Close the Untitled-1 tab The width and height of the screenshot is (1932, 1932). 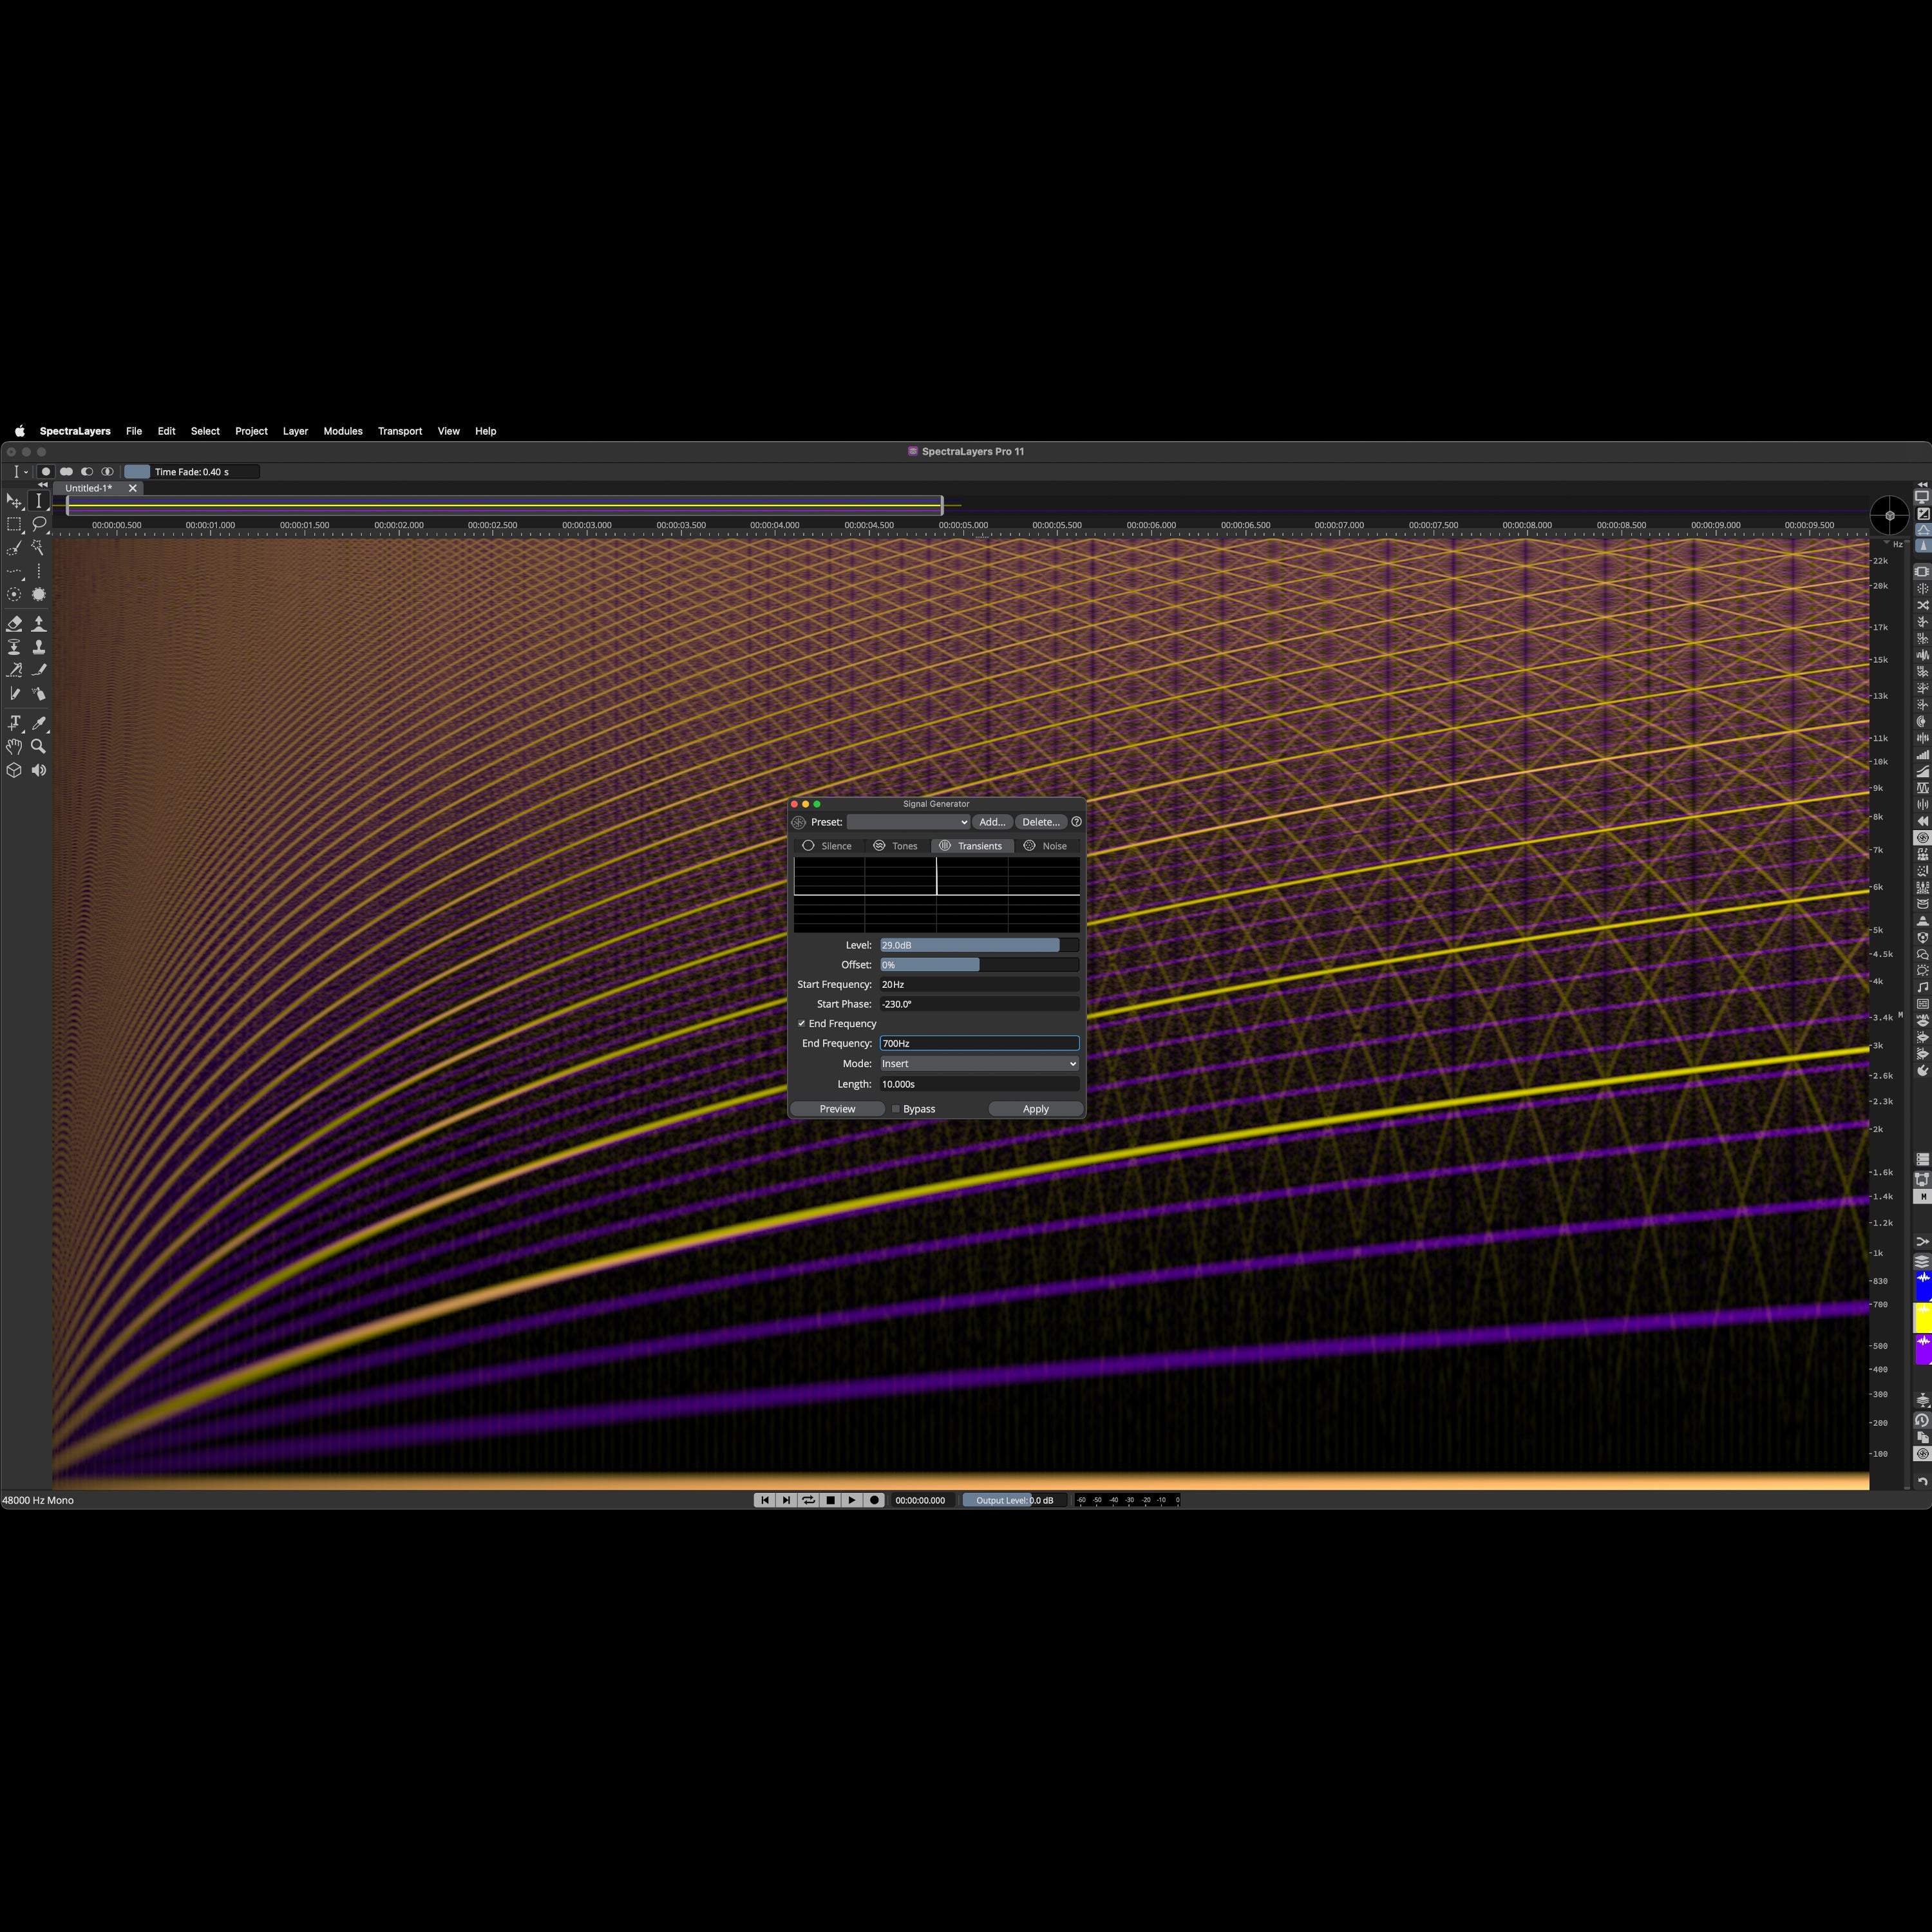133,488
